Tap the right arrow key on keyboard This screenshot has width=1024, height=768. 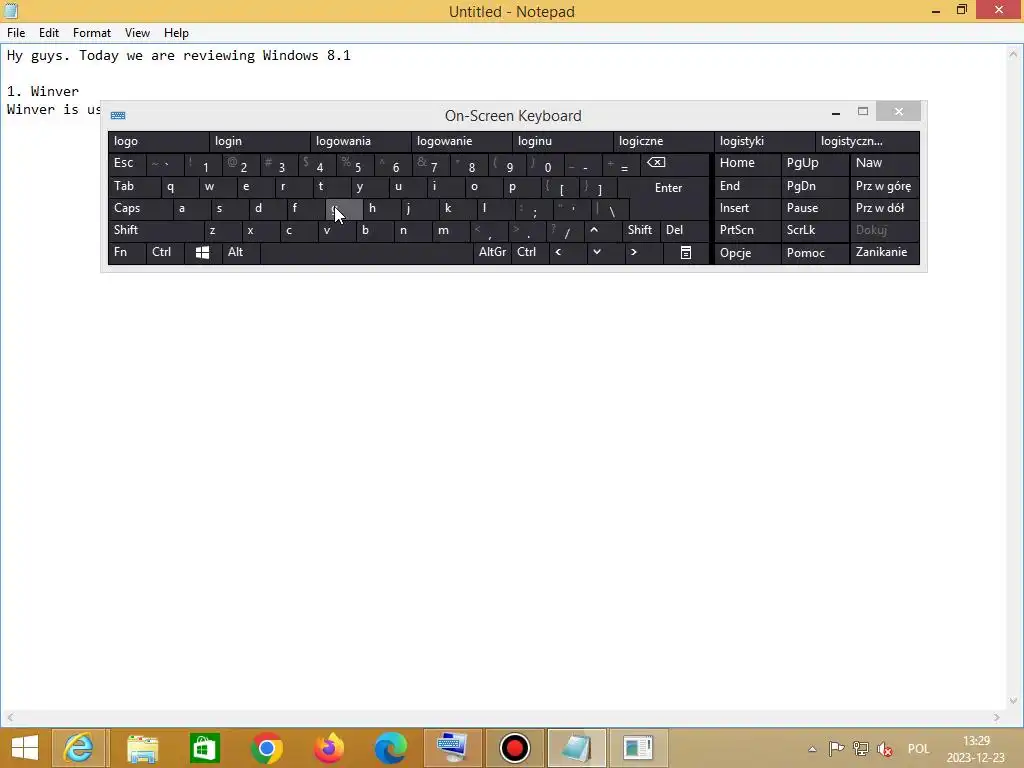coord(643,252)
